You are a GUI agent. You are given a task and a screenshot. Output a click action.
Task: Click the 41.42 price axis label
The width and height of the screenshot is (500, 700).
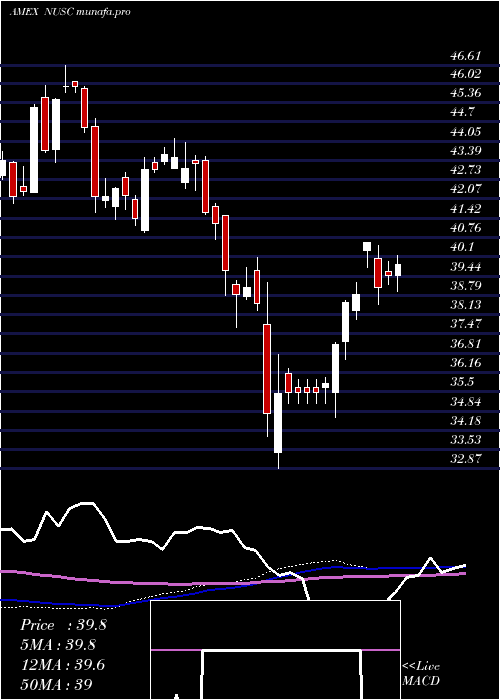point(466,208)
